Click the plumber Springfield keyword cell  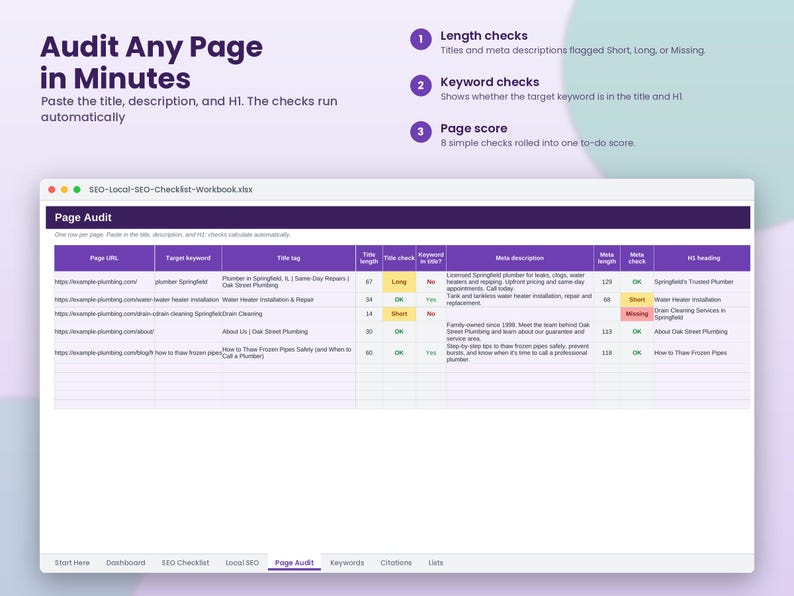pyautogui.click(x=188, y=282)
